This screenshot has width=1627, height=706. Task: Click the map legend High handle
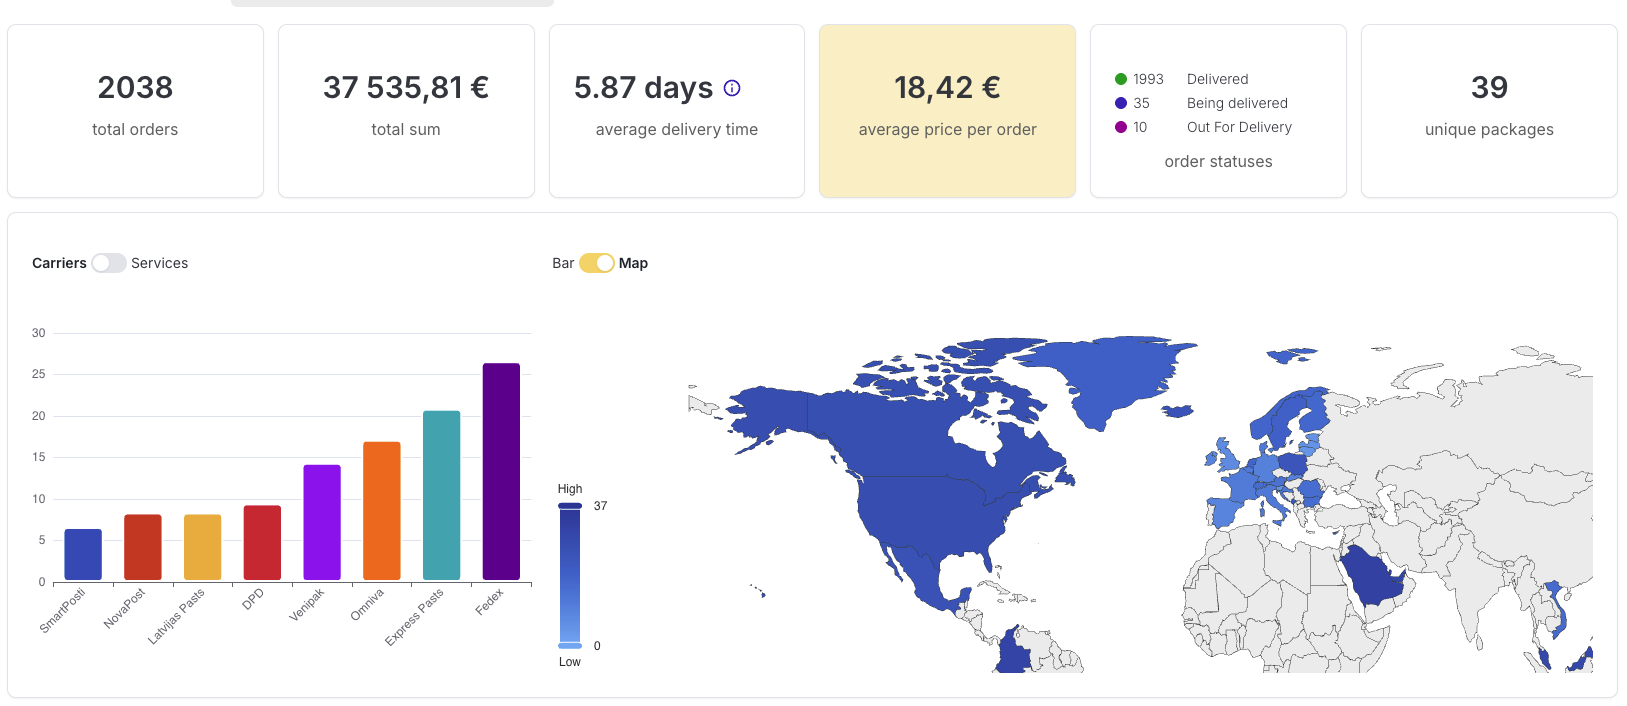[570, 506]
